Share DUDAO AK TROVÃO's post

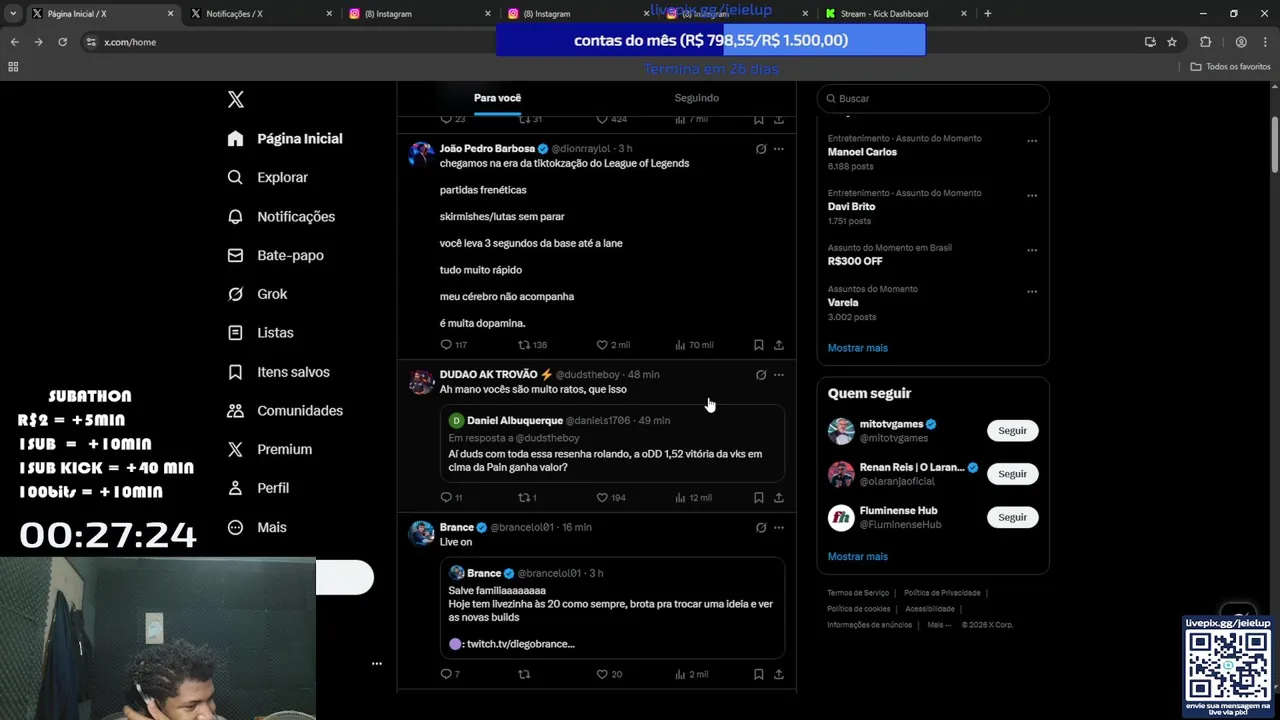click(779, 498)
